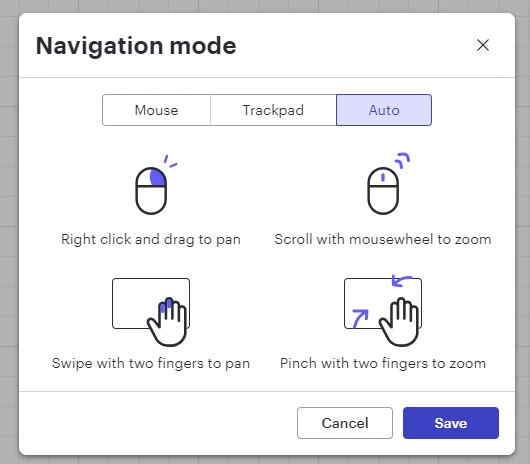Image resolution: width=530 pixels, height=464 pixels.
Task: Click the 'Scroll with mousewheel to zoom' label
Action: click(383, 240)
